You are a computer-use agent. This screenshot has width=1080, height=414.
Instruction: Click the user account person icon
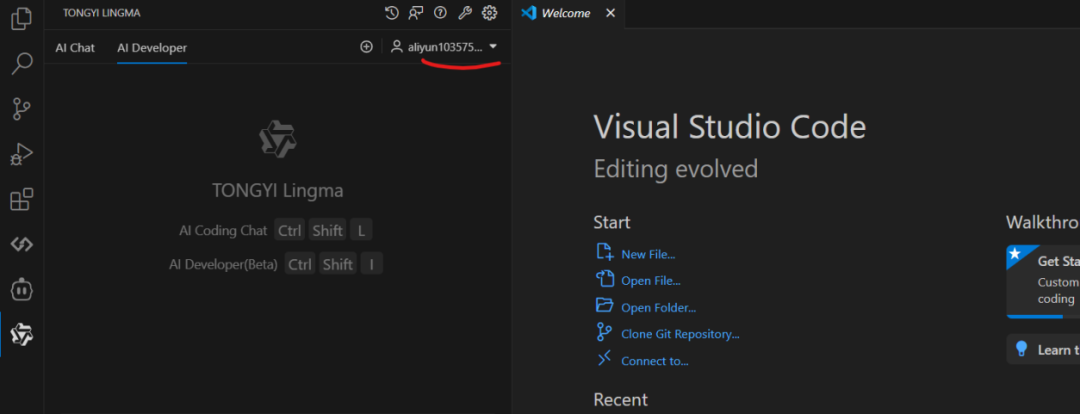(396, 47)
